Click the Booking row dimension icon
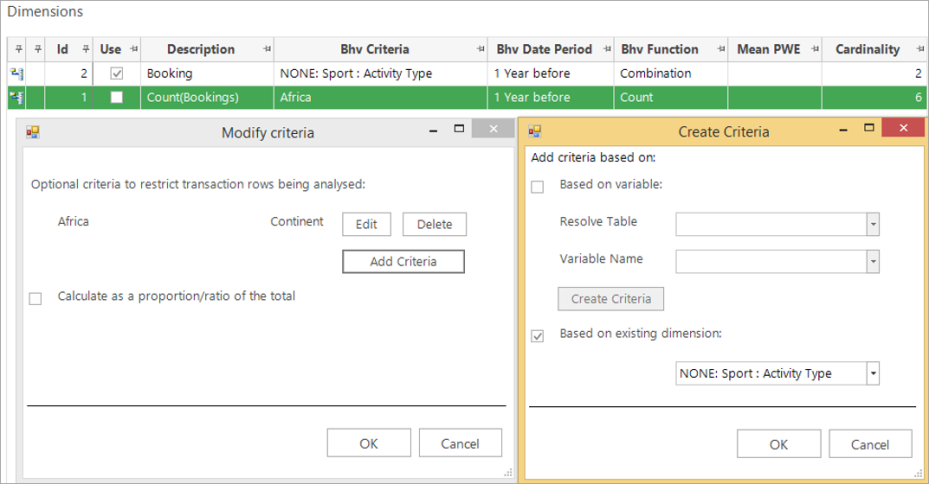The image size is (929, 484). click(x=17, y=73)
